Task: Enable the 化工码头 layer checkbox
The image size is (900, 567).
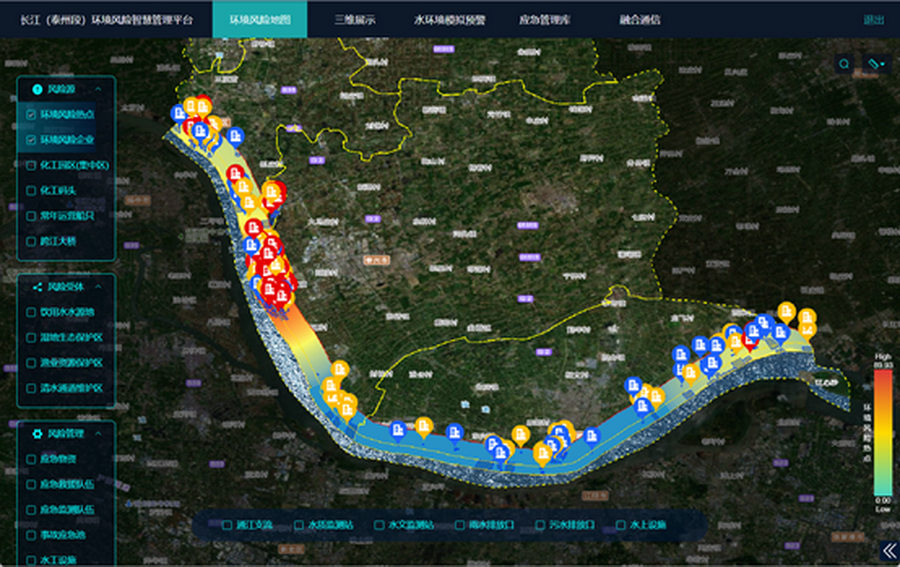Action: [x=31, y=190]
